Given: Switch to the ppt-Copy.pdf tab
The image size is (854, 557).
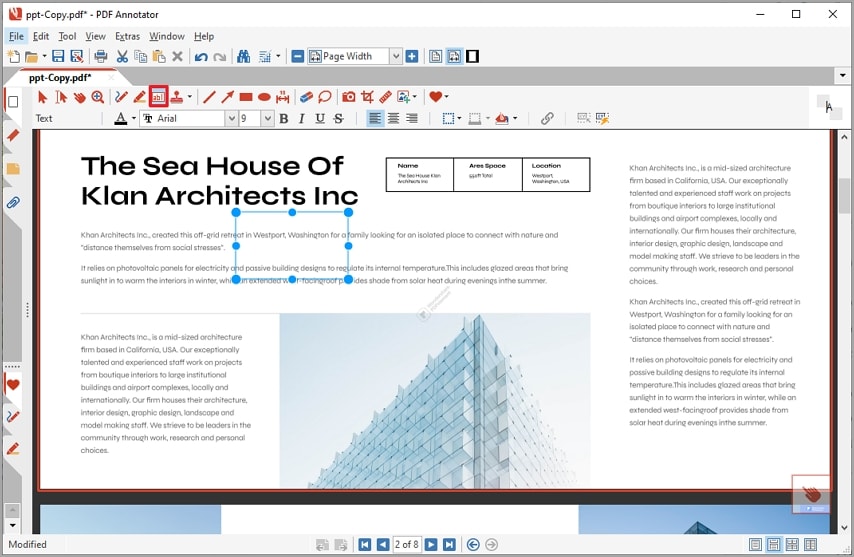Looking at the screenshot, I should coord(60,77).
